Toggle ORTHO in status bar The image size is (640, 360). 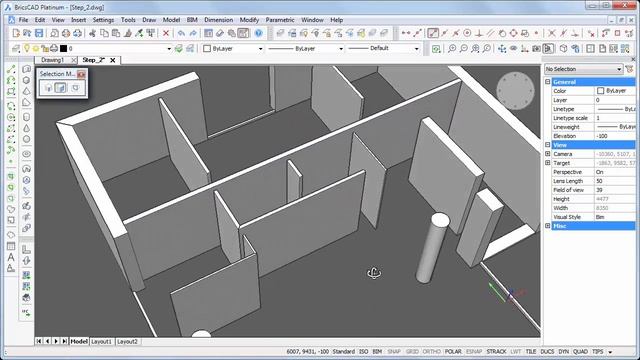click(431, 351)
